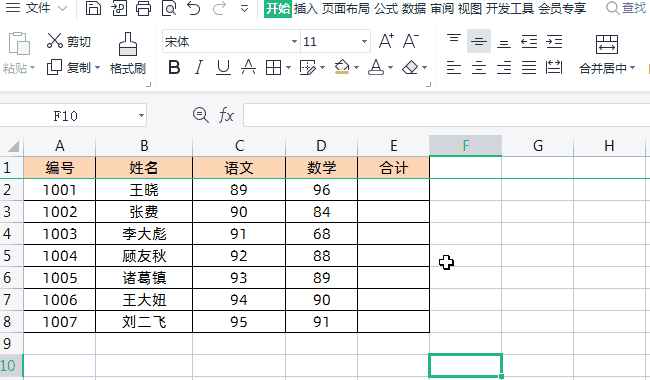Viewport: 650px width, 380px height.
Task: Open the 开发工具 Developer tab
Action: (510, 8)
